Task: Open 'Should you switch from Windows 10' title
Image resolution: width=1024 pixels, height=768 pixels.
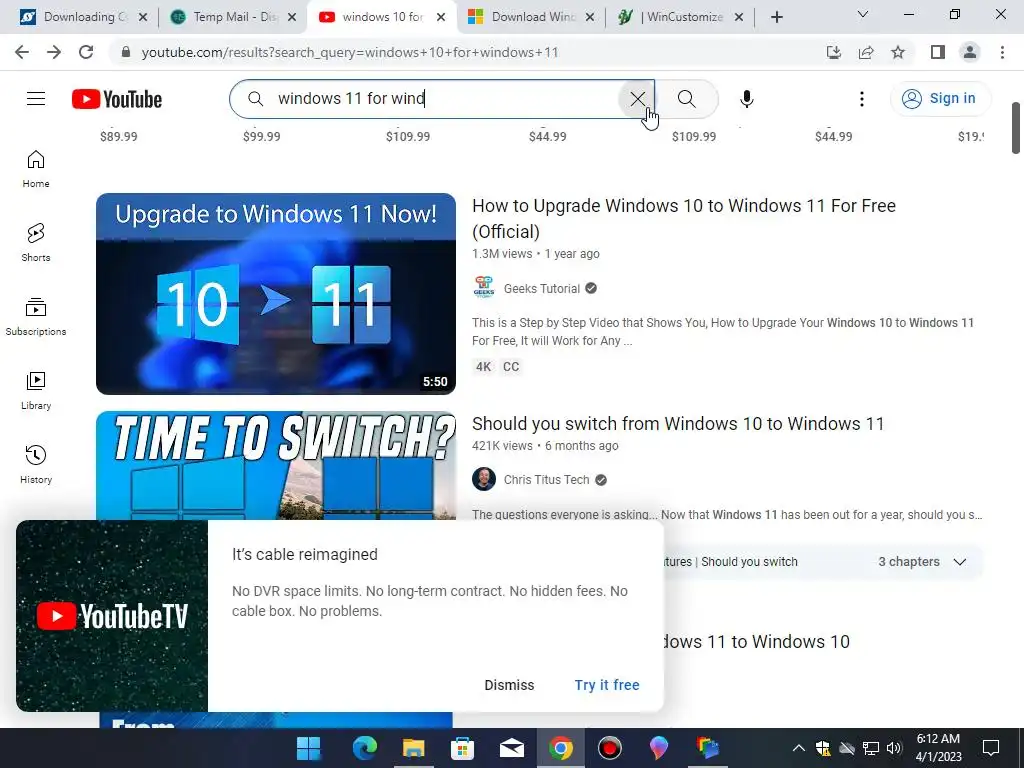Action: coord(678,424)
